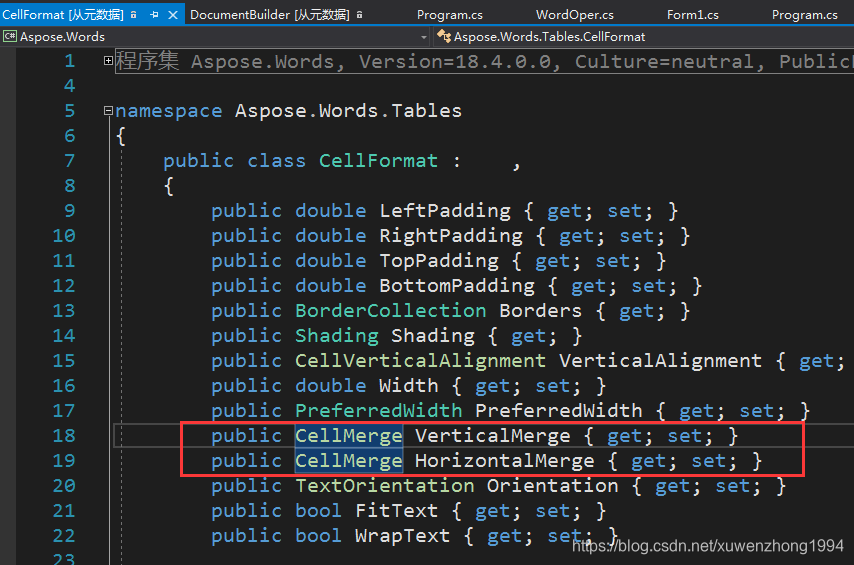The height and width of the screenshot is (565, 854).
Task: Open the Form1.cs tab
Action: tap(692, 15)
